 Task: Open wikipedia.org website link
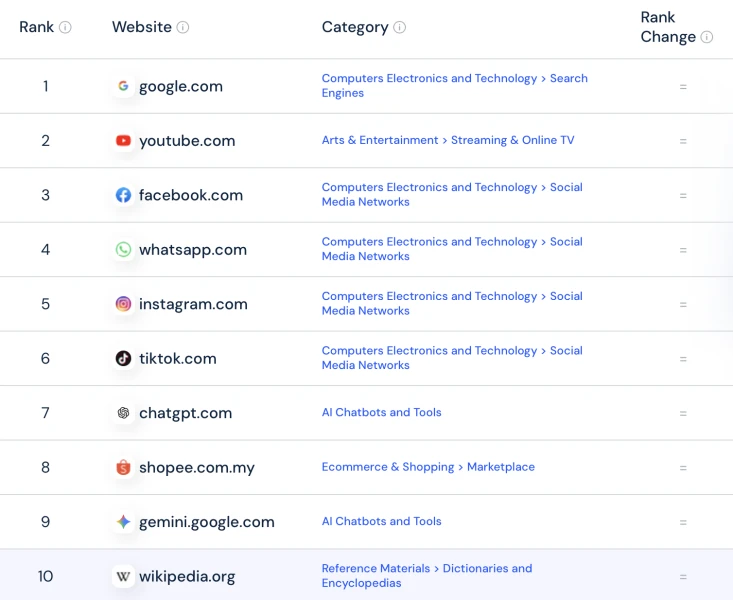tap(187, 577)
